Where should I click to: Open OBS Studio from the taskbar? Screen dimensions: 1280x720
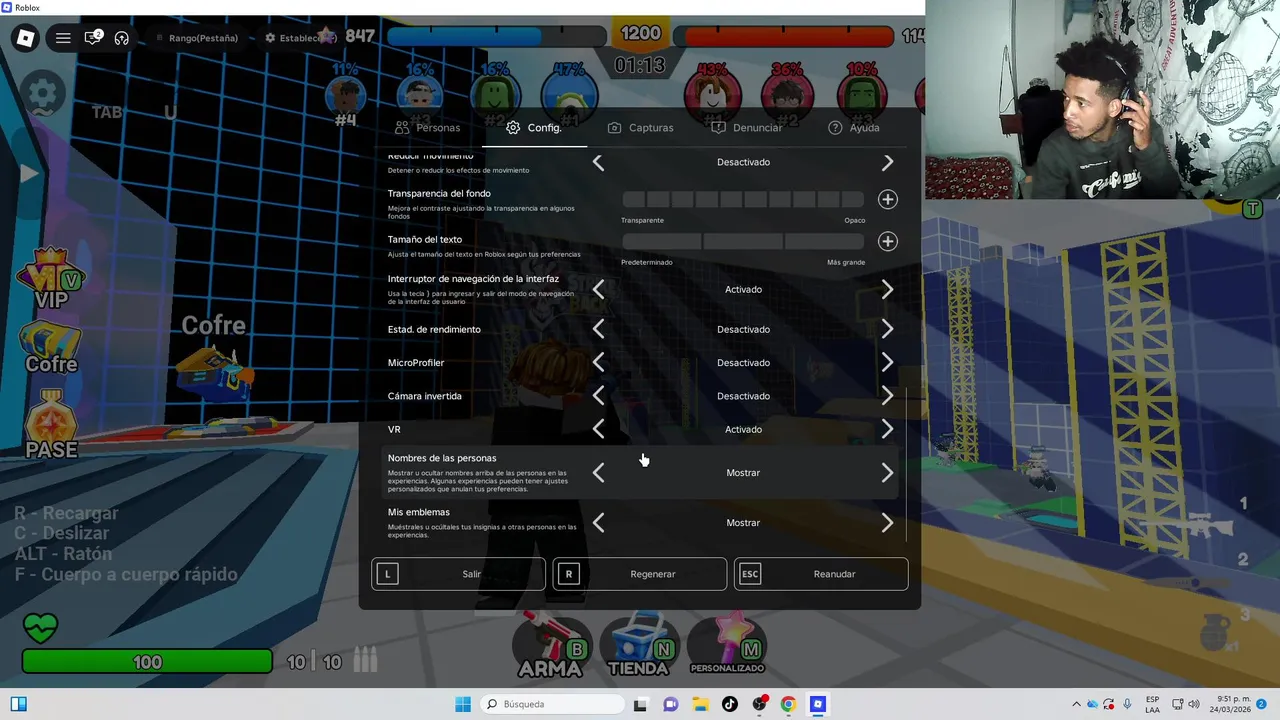(x=759, y=704)
